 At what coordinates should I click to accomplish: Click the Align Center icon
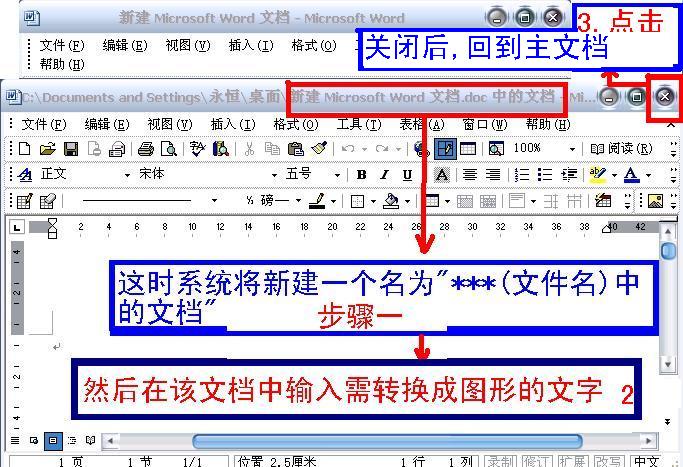pos(469,174)
